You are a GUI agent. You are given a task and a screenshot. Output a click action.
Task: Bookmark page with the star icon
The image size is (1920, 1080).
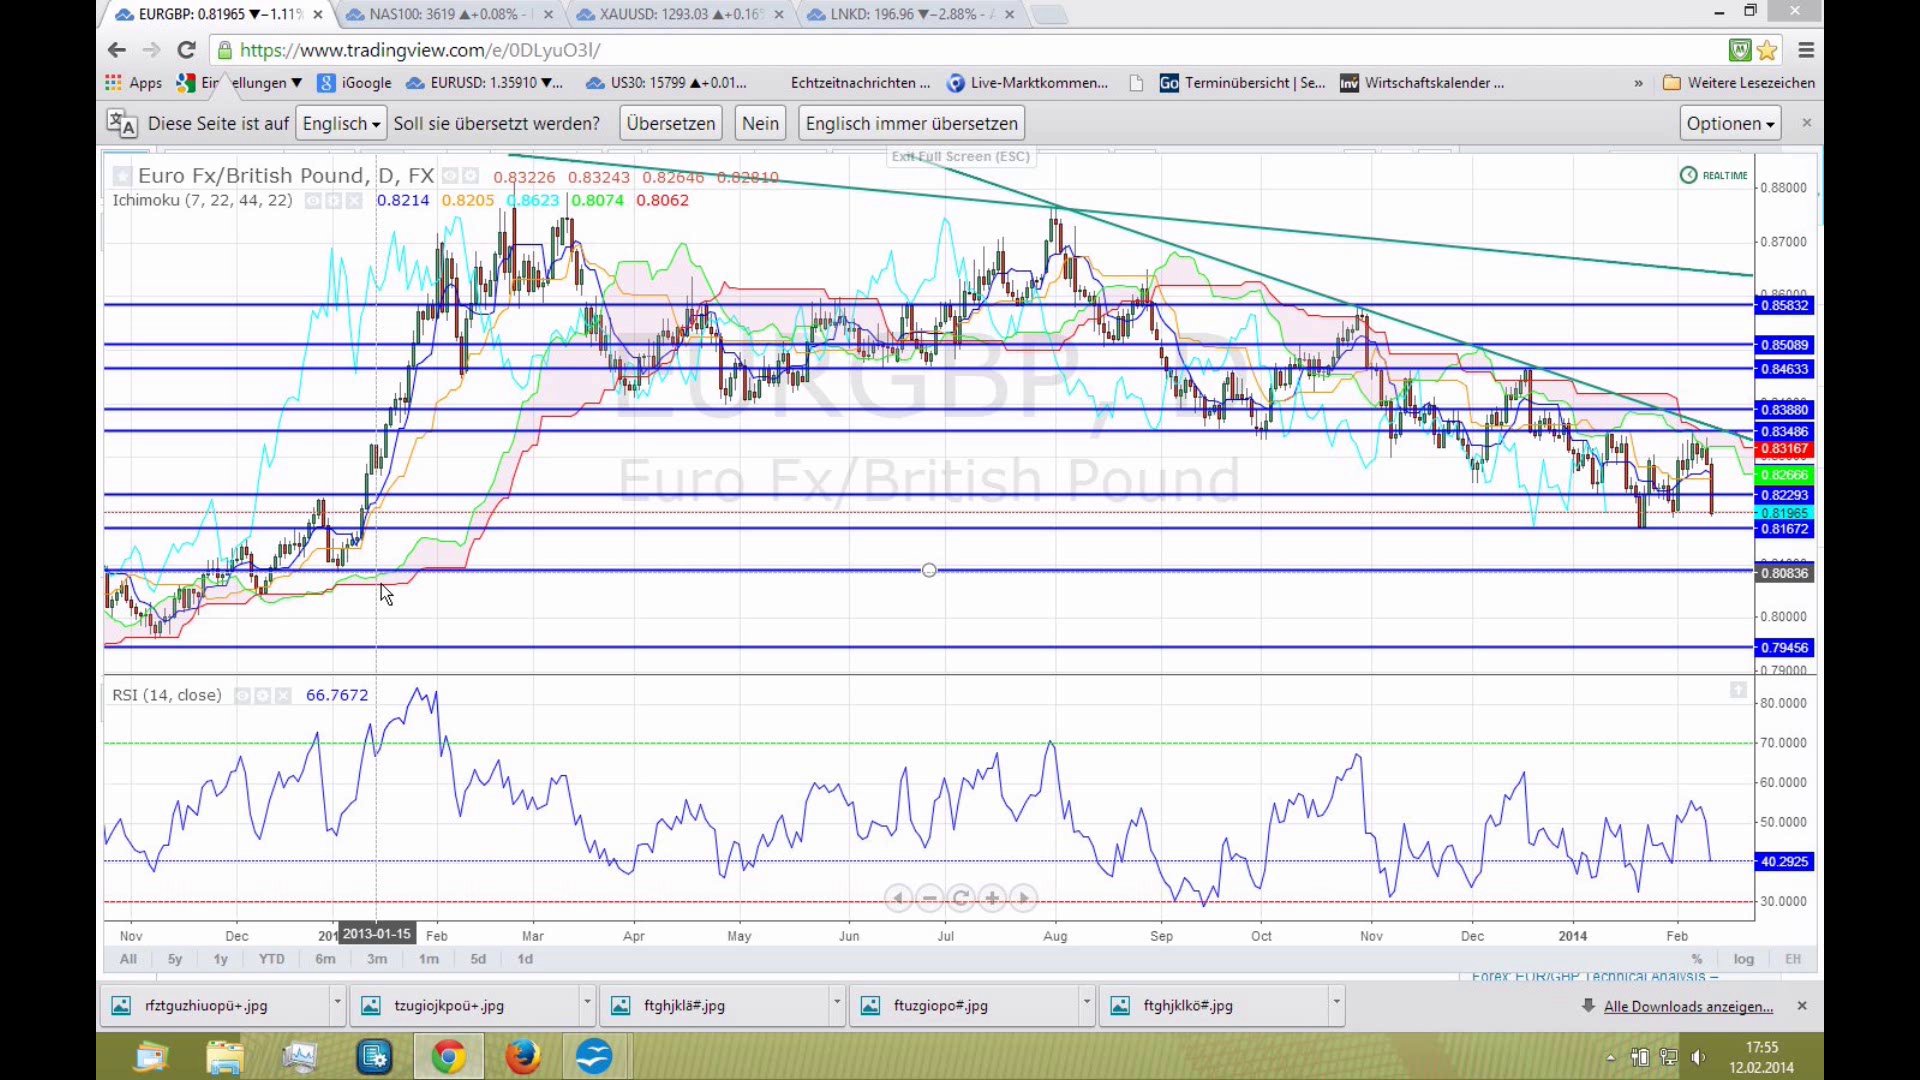coord(1767,50)
